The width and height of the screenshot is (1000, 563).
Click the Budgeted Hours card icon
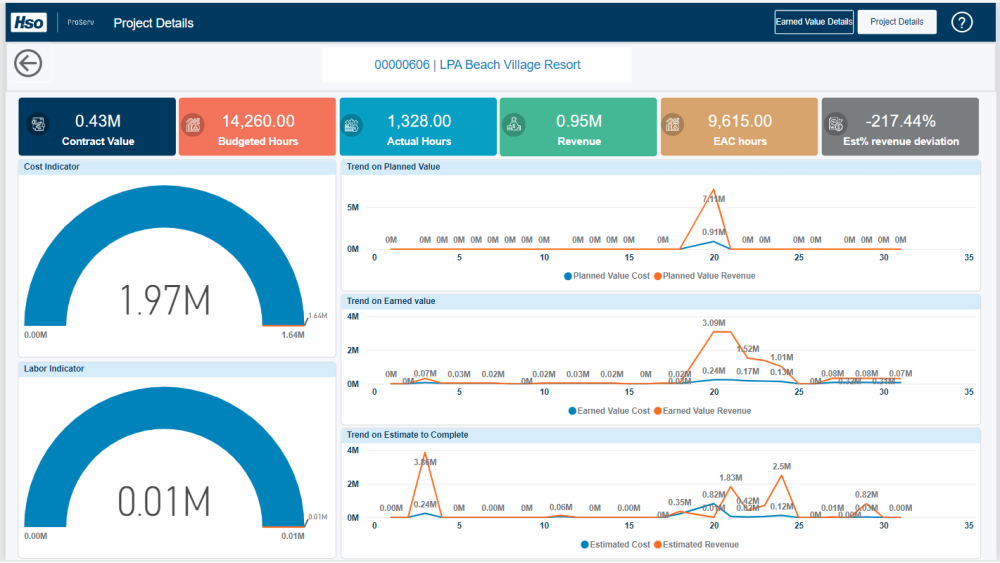pos(193,124)
